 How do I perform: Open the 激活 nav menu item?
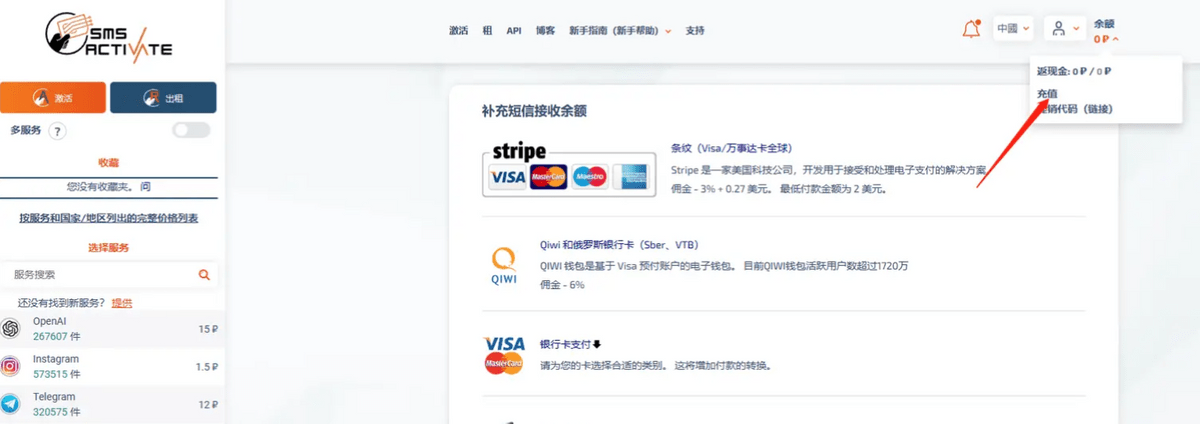[459, 31]
